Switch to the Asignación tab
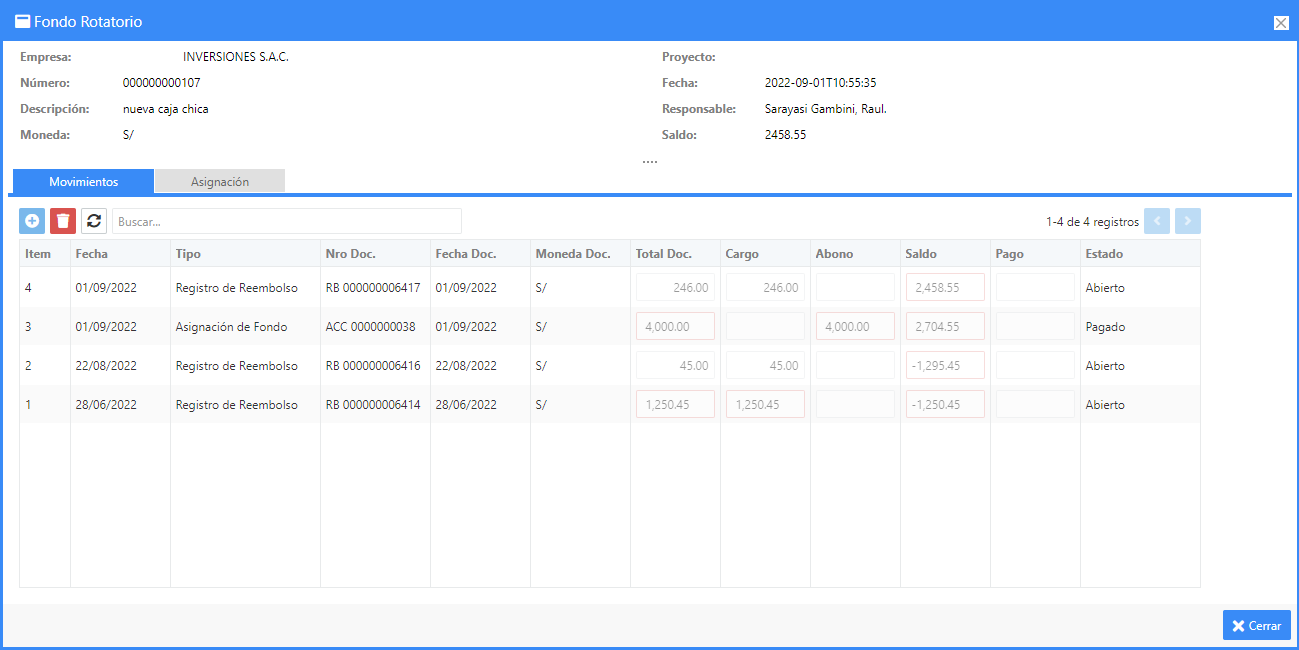This screenshot has height=650, width=1299. (x=220, y=182)
